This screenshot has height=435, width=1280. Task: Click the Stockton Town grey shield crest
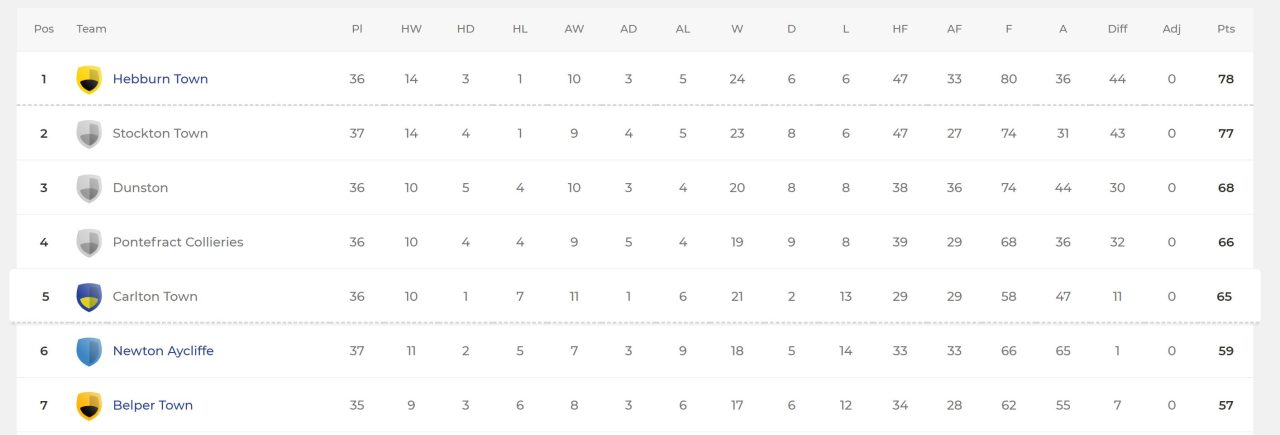89,134
